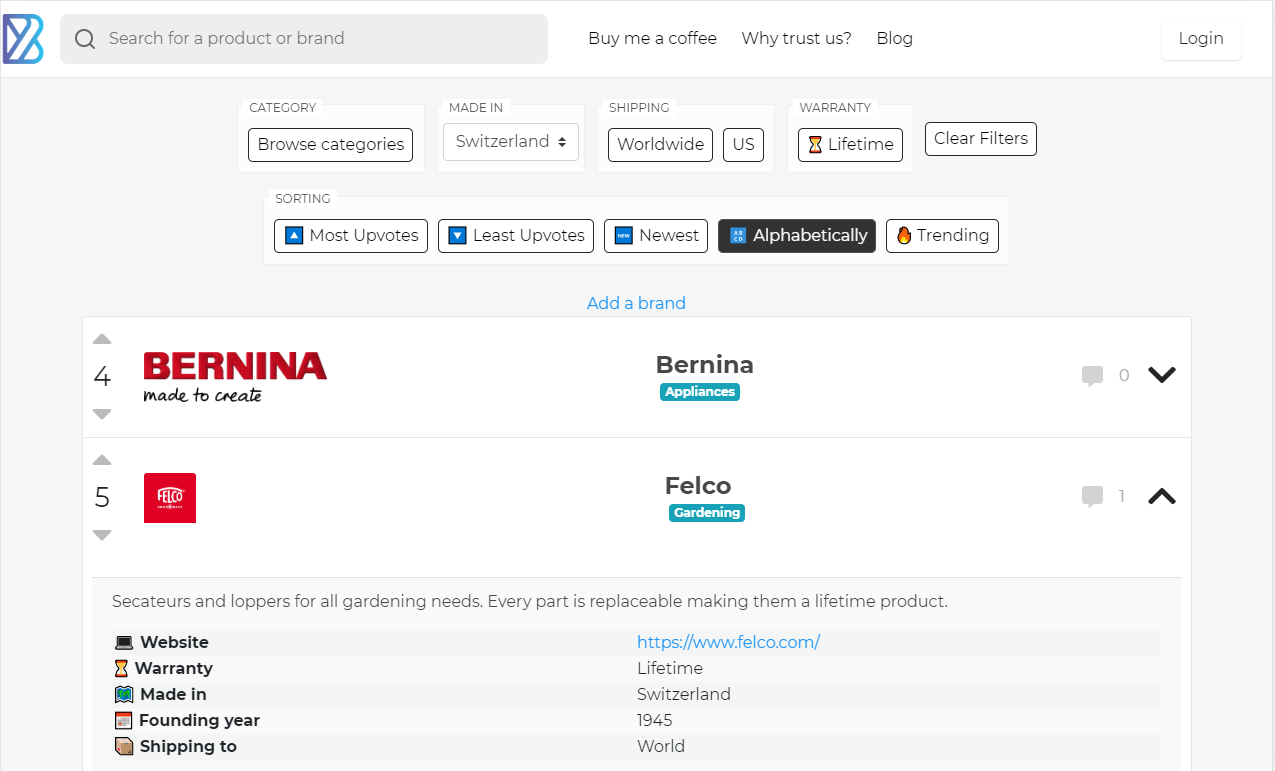
Task: Click the founding year value 1945
Action: (654, 720)
